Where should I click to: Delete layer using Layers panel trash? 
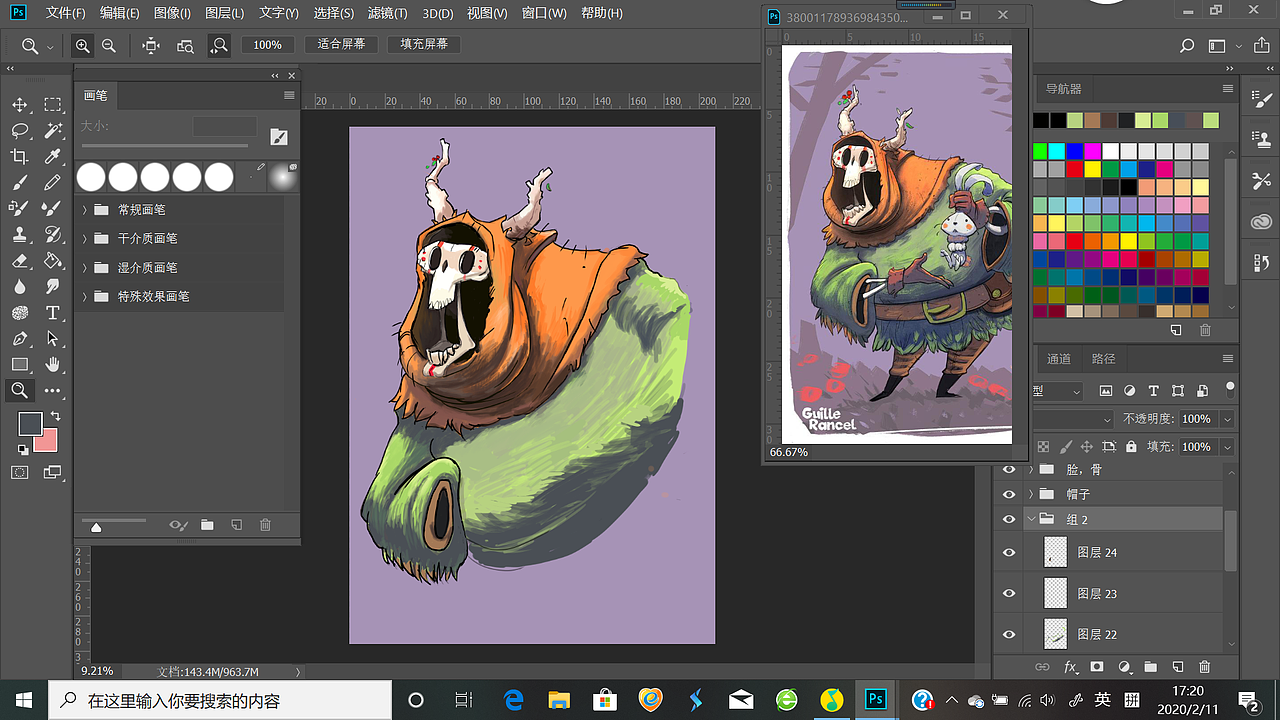[1204, 667]
